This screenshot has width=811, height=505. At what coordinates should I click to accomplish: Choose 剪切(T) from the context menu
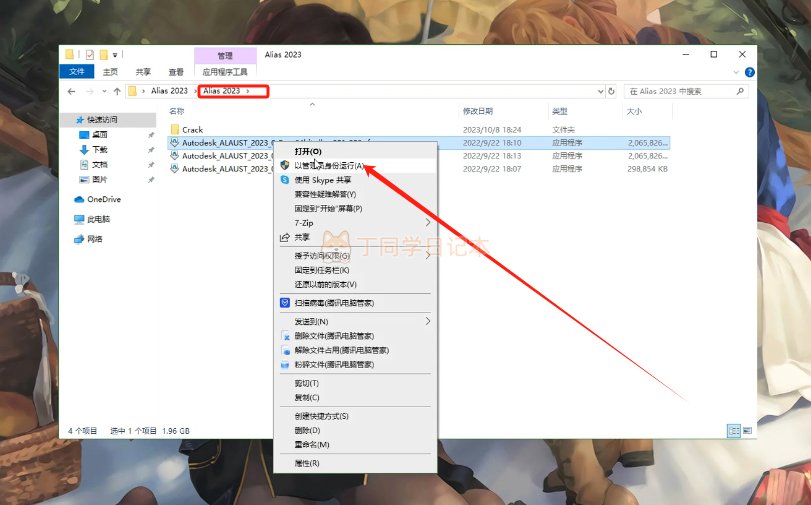pos(355,383)
